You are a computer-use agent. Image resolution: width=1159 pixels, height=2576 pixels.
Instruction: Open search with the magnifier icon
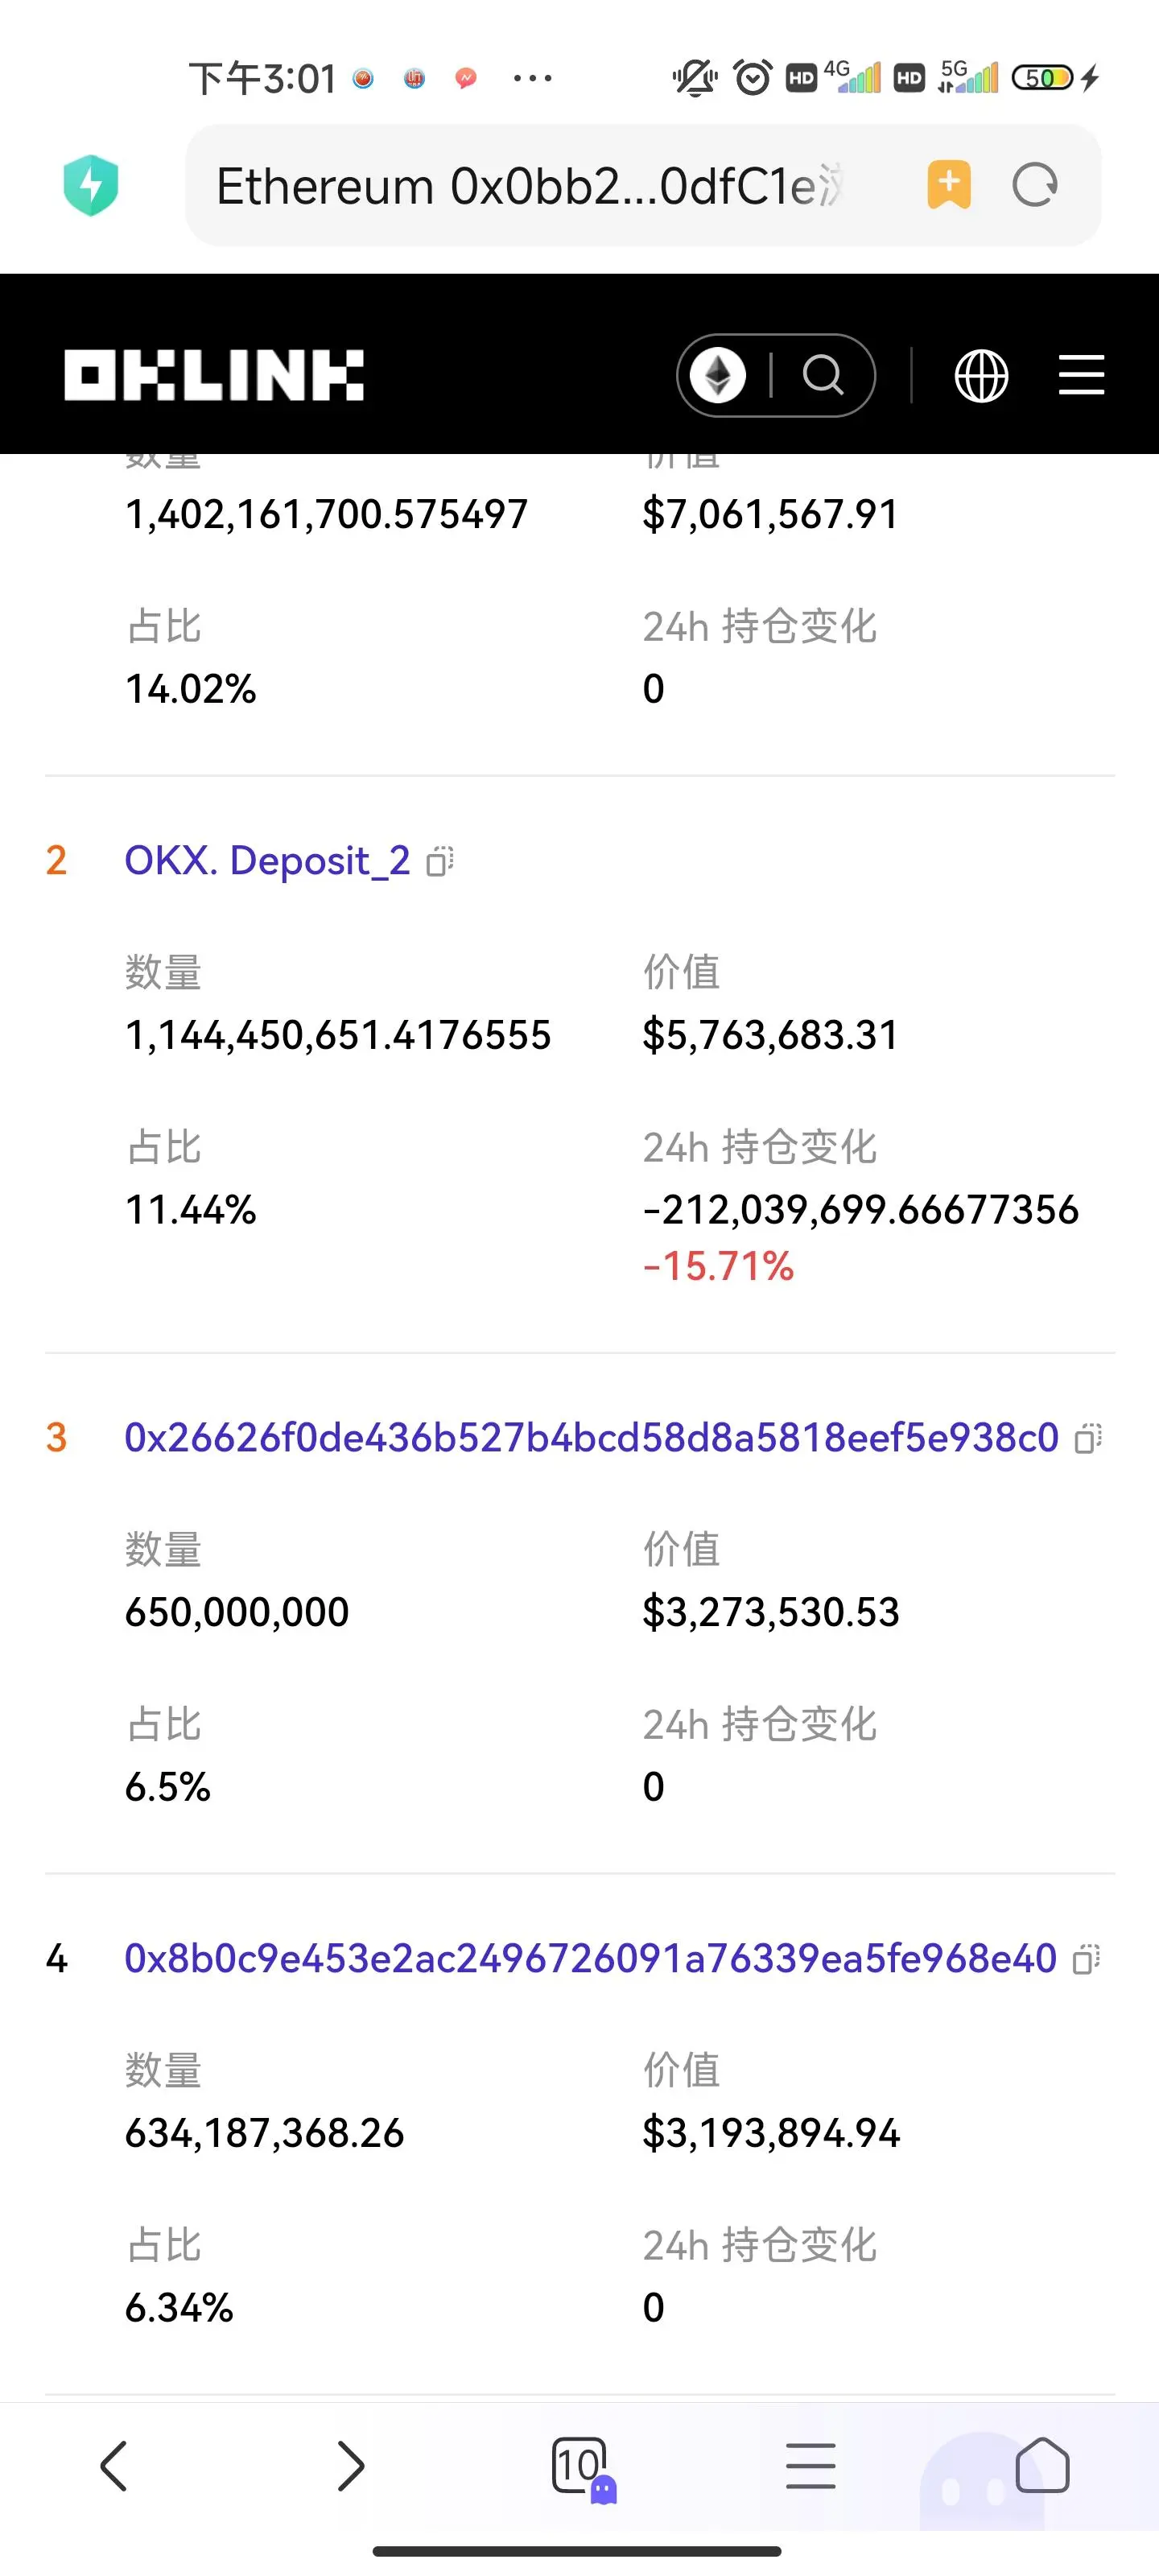click(824, 375)
